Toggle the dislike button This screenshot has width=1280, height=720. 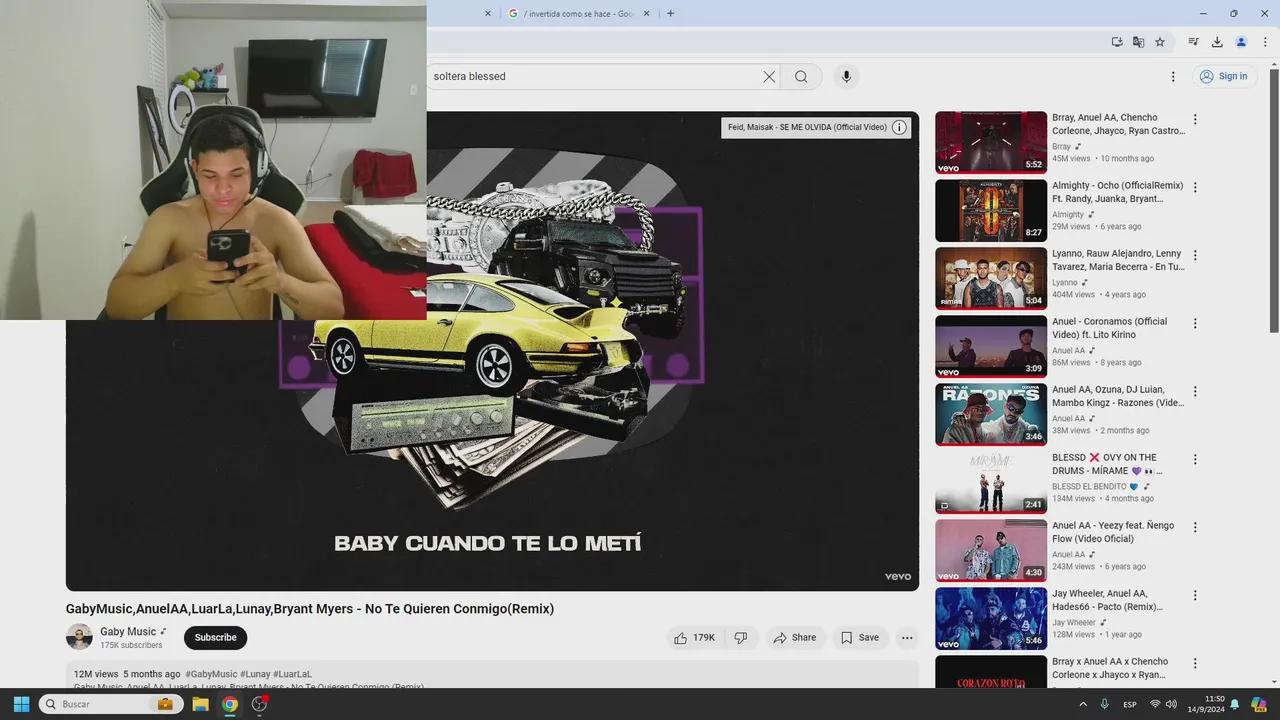click(741, 637)
